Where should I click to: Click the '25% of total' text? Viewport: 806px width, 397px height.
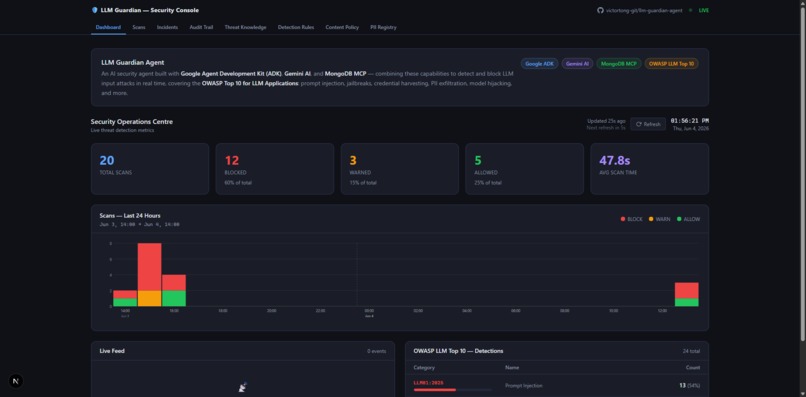(488, 183)
